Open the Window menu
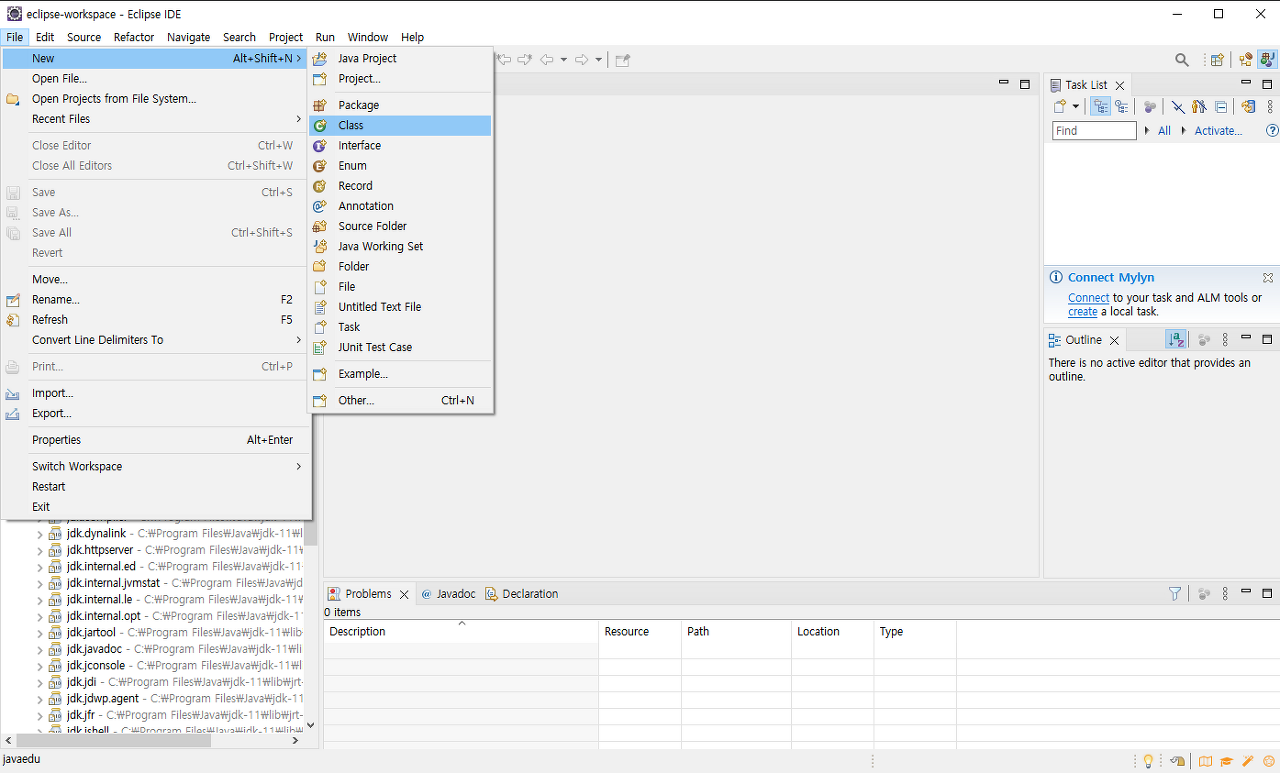Image resolution: width=1280 pixels, height=773 pixels. [x=368, y=37]
